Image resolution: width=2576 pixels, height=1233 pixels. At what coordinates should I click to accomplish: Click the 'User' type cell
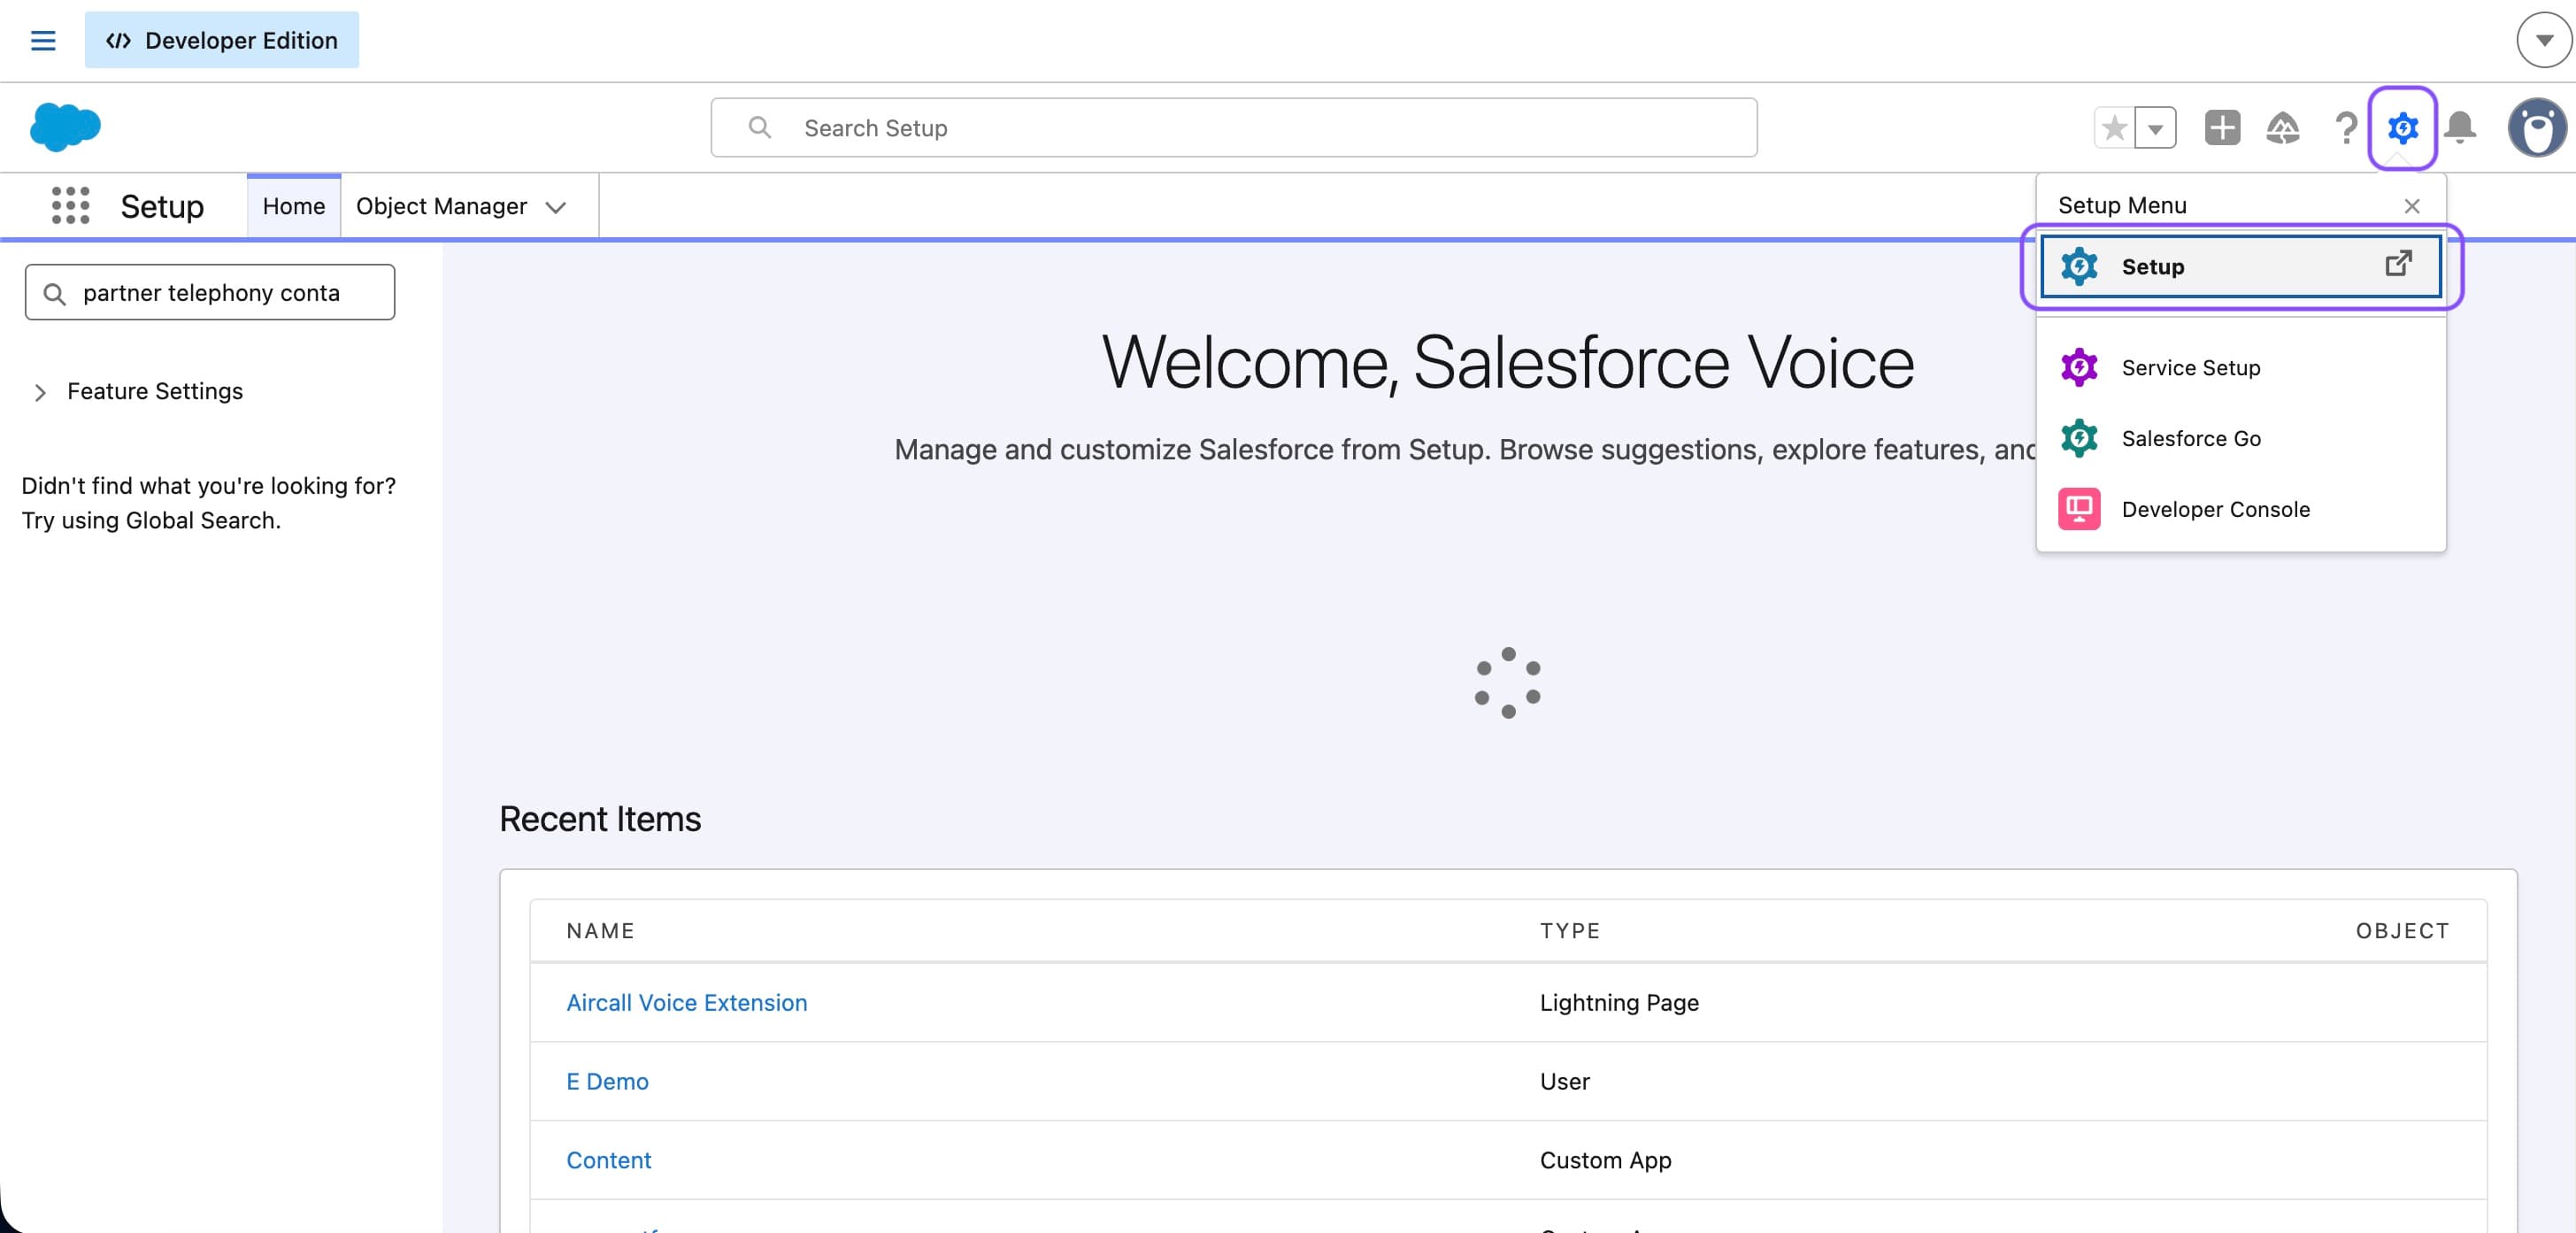[x=1565, y=1081]
